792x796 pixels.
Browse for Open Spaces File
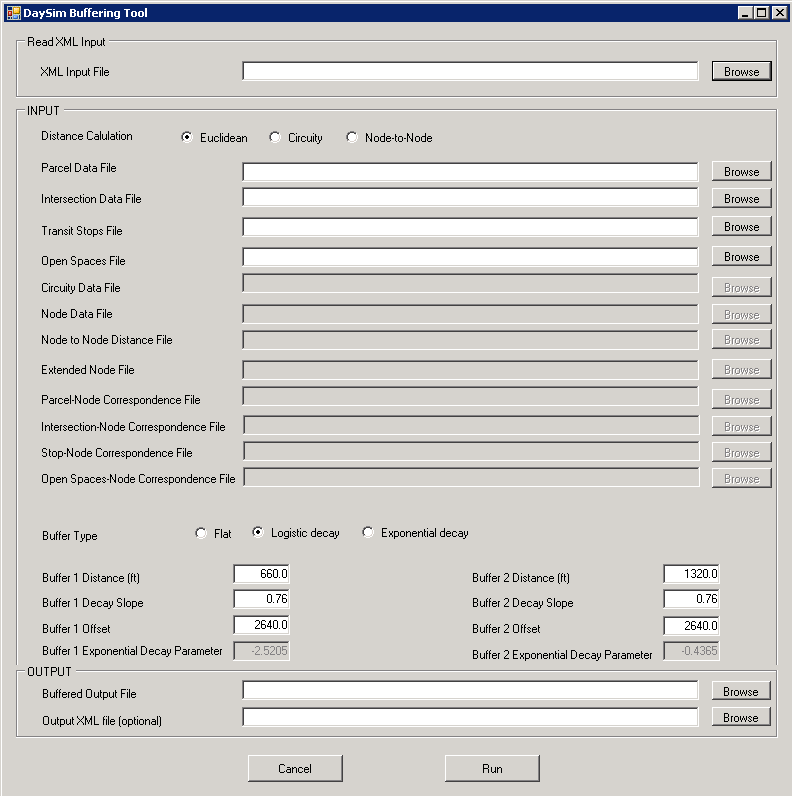(741, 257)
